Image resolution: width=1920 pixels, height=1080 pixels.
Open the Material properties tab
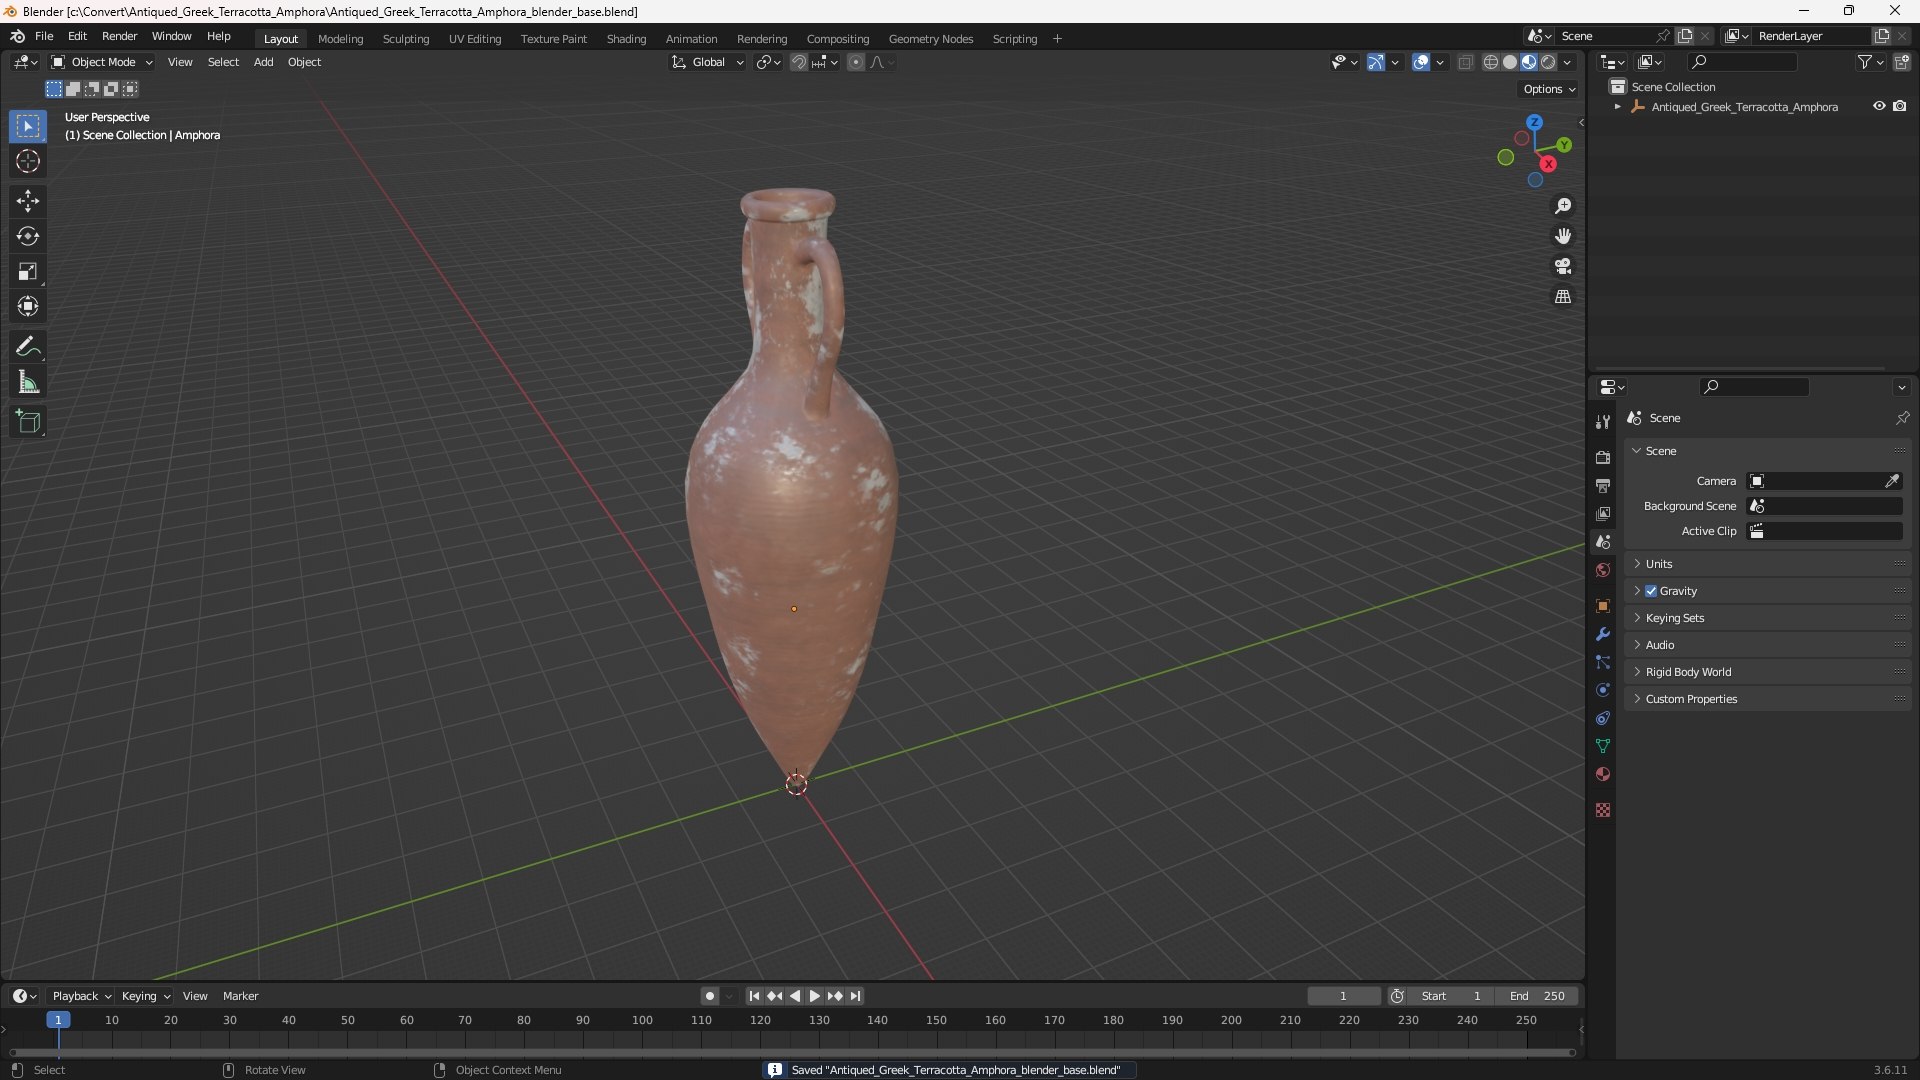(1603, 774)
